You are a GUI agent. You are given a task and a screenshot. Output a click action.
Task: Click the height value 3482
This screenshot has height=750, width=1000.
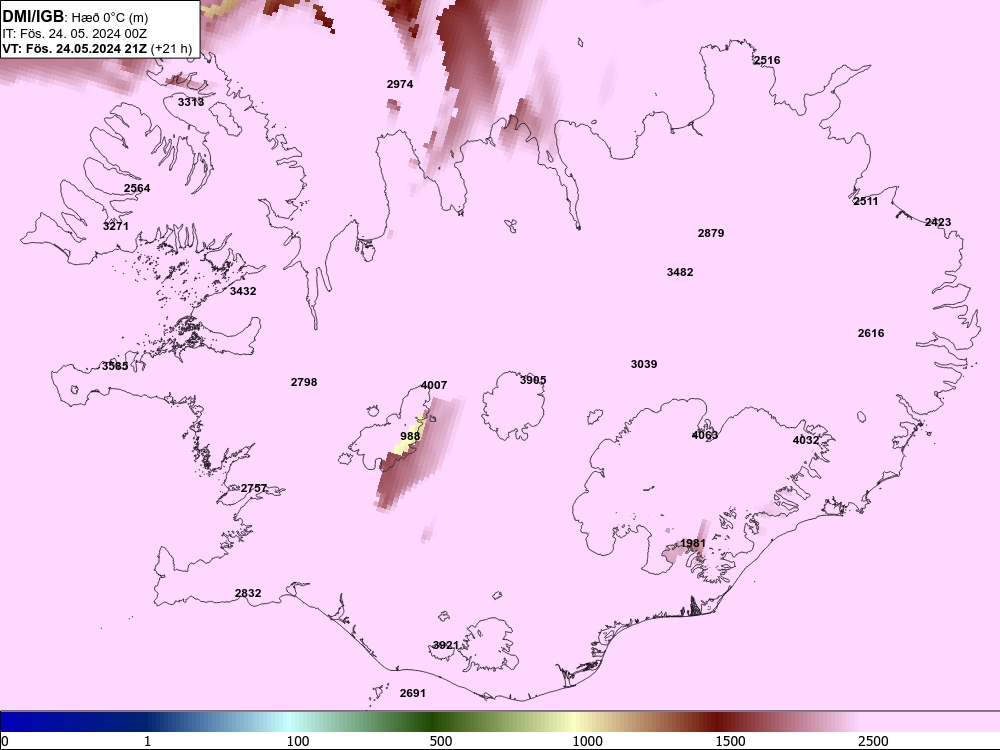(680, 272)
